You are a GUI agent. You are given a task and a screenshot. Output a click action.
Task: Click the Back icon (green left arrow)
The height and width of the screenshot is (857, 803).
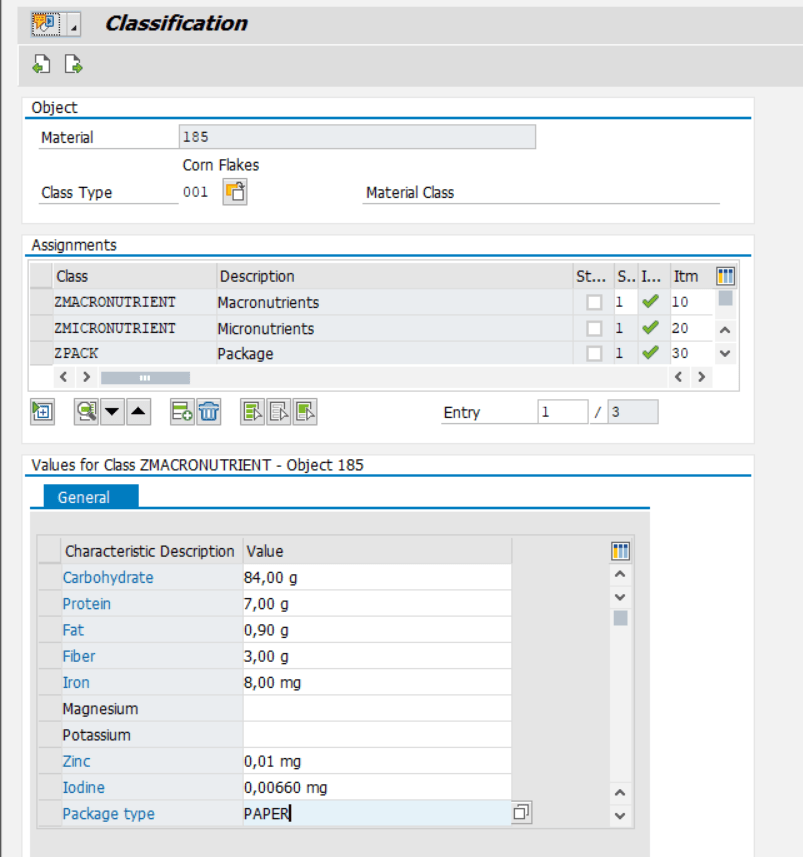[x=40, y=62]
